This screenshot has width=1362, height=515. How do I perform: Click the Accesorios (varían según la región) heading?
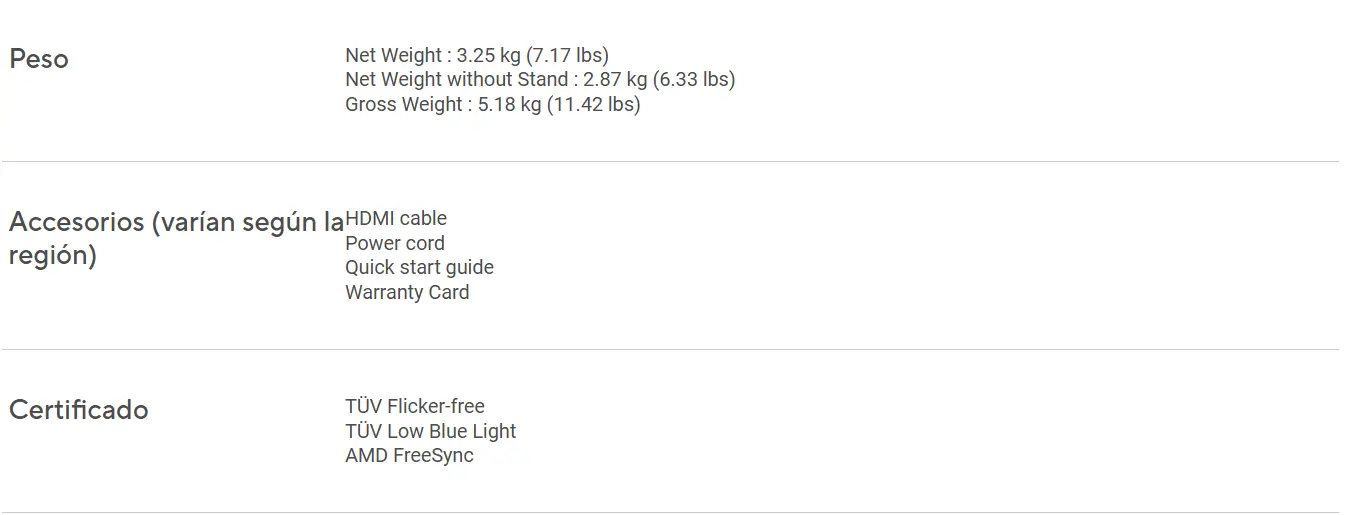pyautogui.click(x=176, y=238)
